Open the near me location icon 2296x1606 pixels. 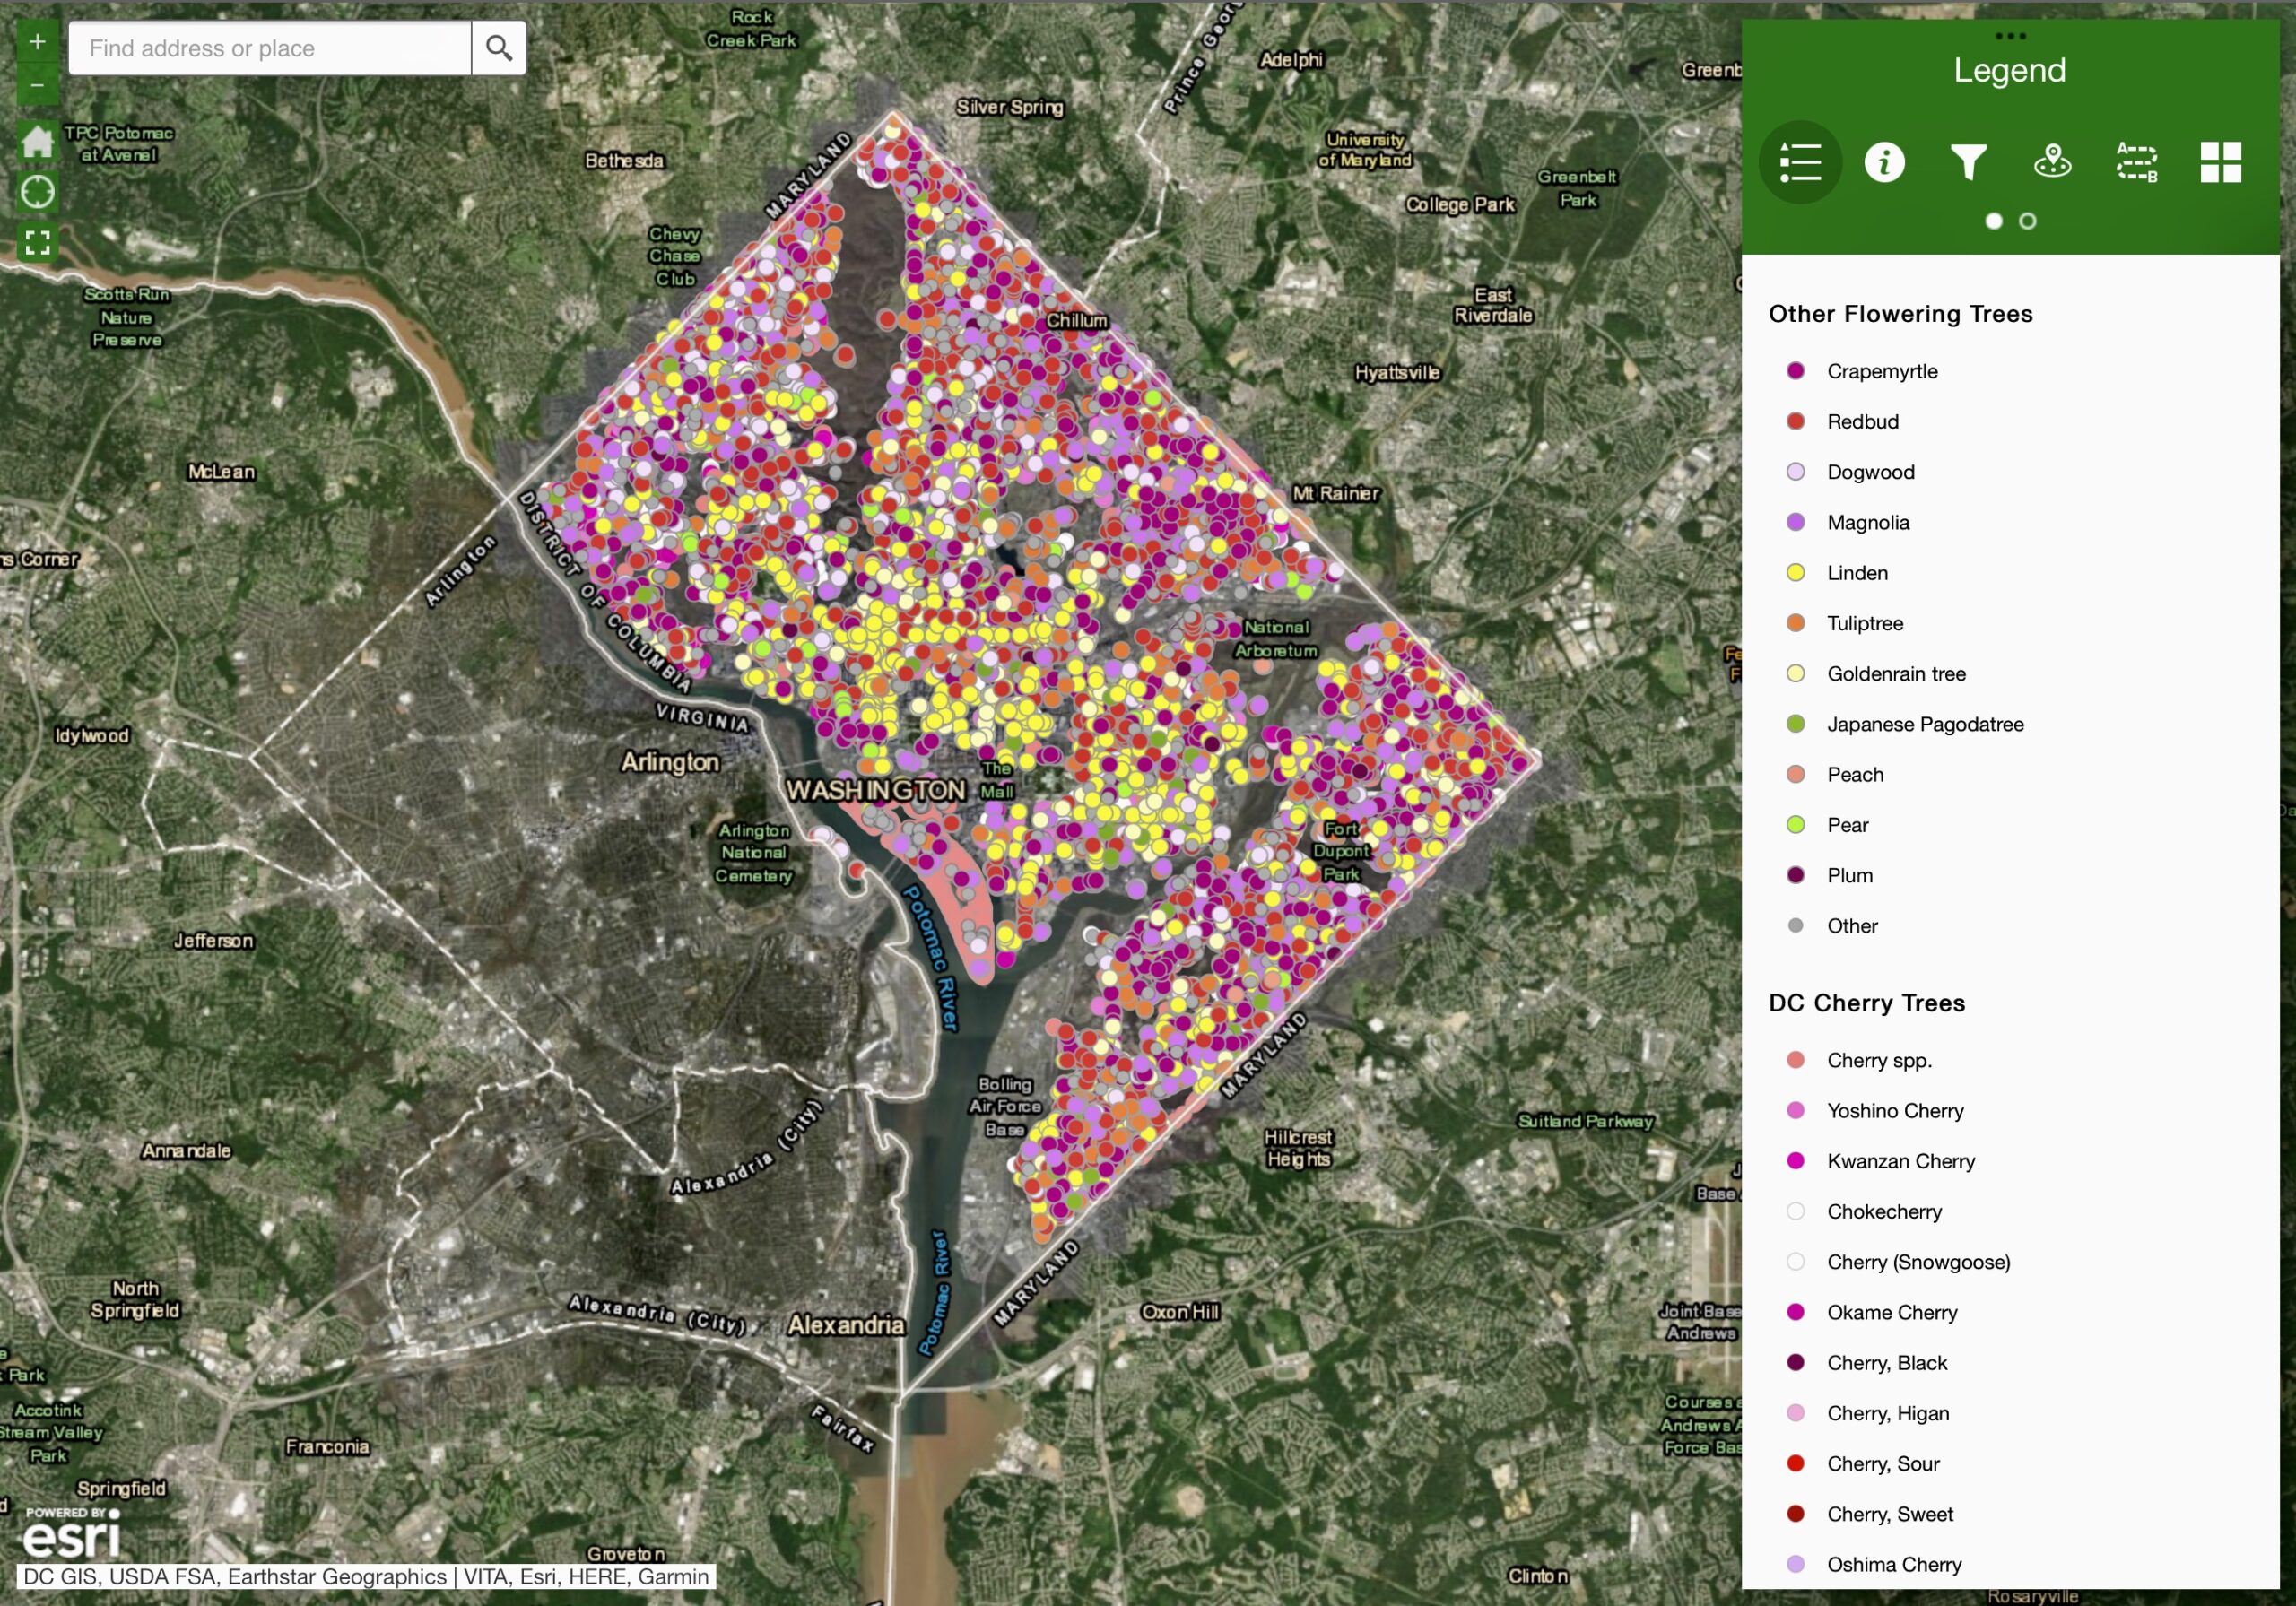(2052, 162)
